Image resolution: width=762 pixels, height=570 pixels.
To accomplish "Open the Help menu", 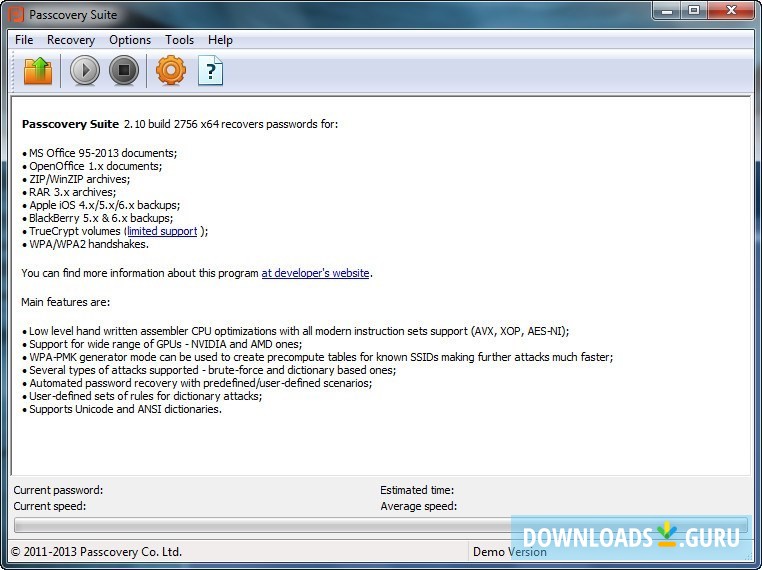I will tap(220, 40).
